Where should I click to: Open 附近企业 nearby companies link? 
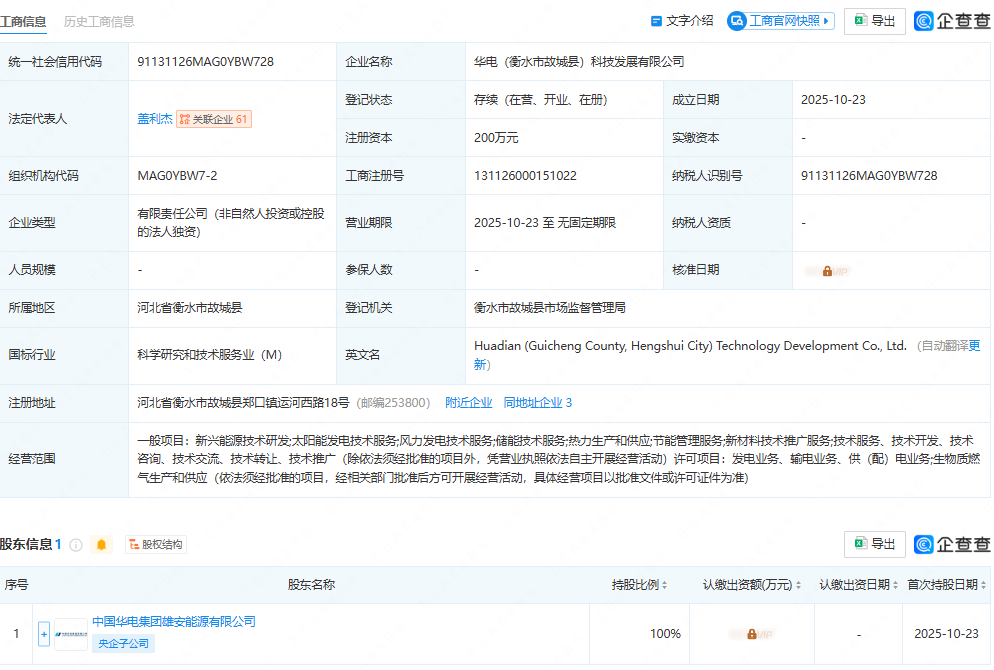pos(468,403)
